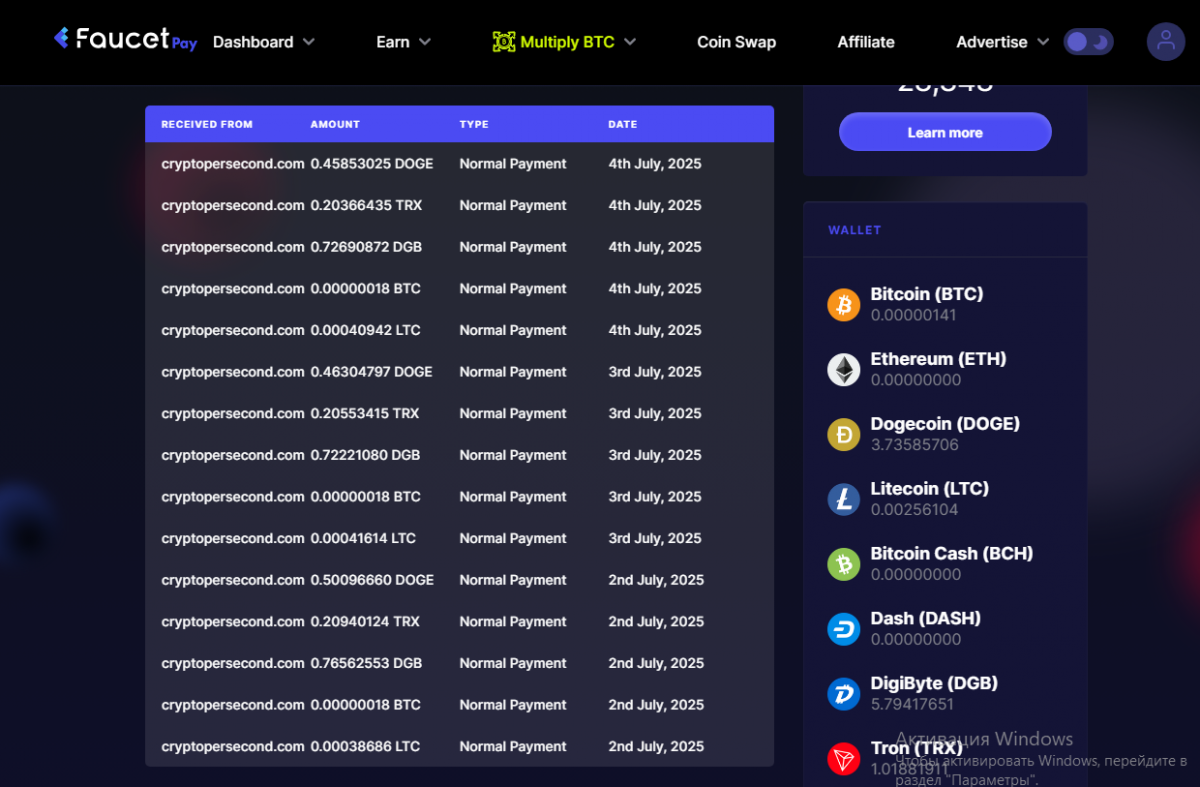
Task: Select Litecoin (LTC) wallet label
Action: pyautogui.click(x=929, y=489)
